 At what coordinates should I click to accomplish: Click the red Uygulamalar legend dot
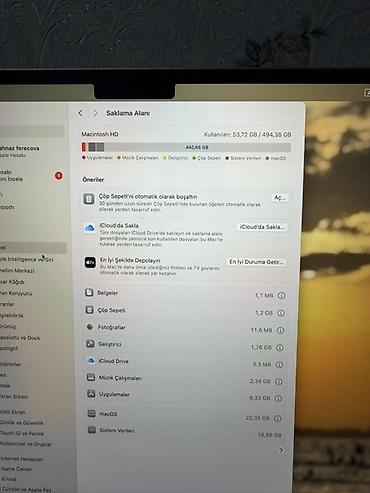pyautogui.click(x=84, y=157)
